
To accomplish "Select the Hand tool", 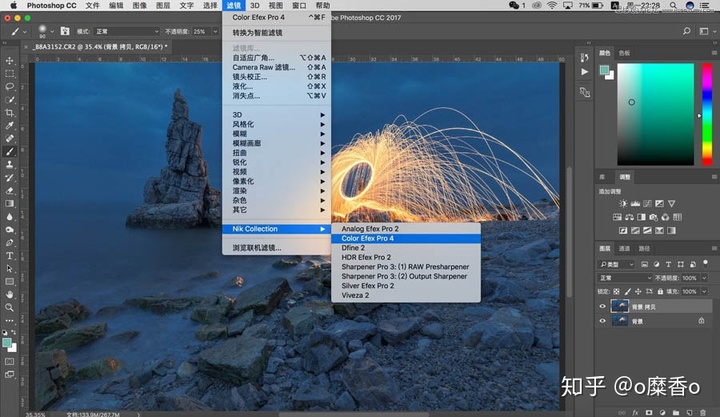I will (9, 294).
